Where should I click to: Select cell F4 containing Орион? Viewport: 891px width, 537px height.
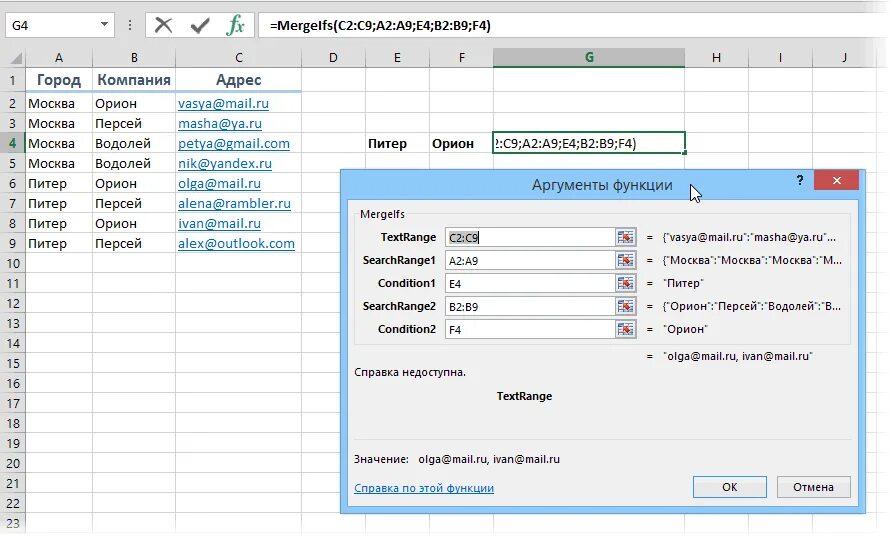461,143
